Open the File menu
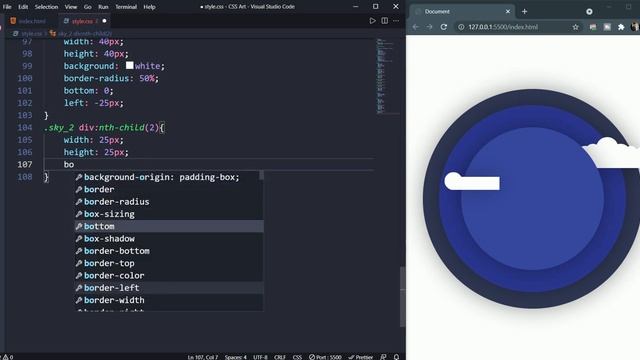The width and height of the screenshot is (640, 360). pyautogui.click(x=7, y=7)
